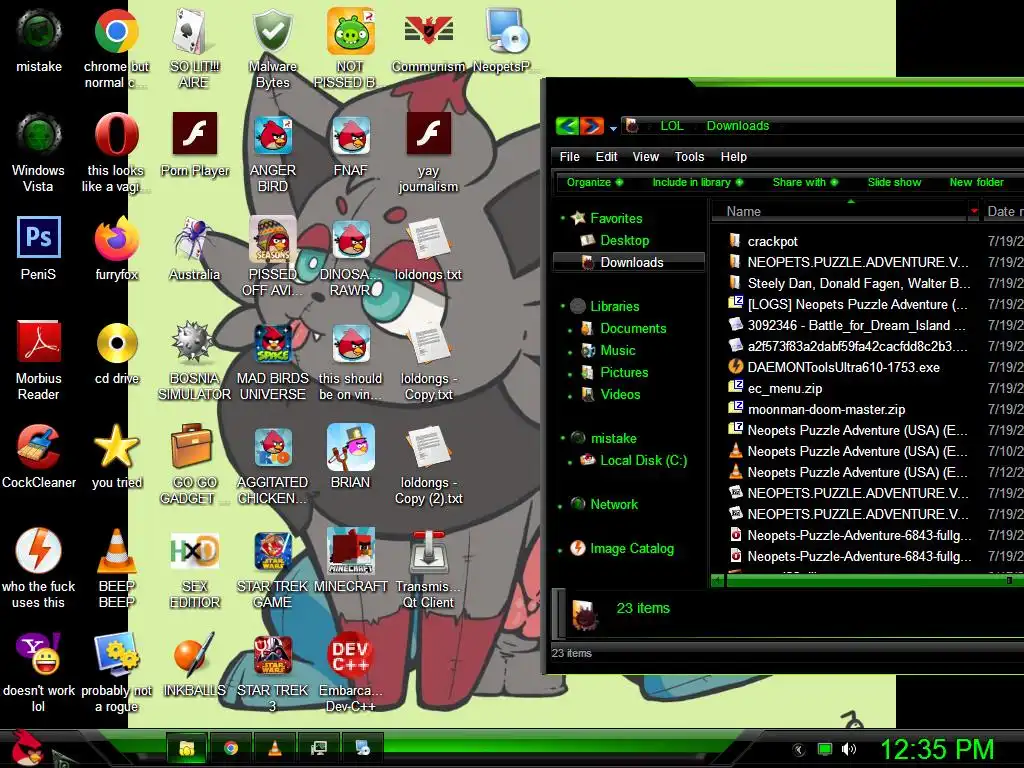The image size is (1024, 768).
Task: Click the New folder button
Action: 976,182
